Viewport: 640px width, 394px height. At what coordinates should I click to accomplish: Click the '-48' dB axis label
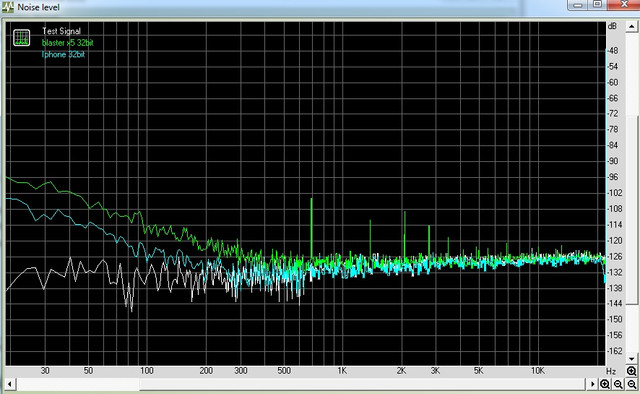click(x=613, y=51)
